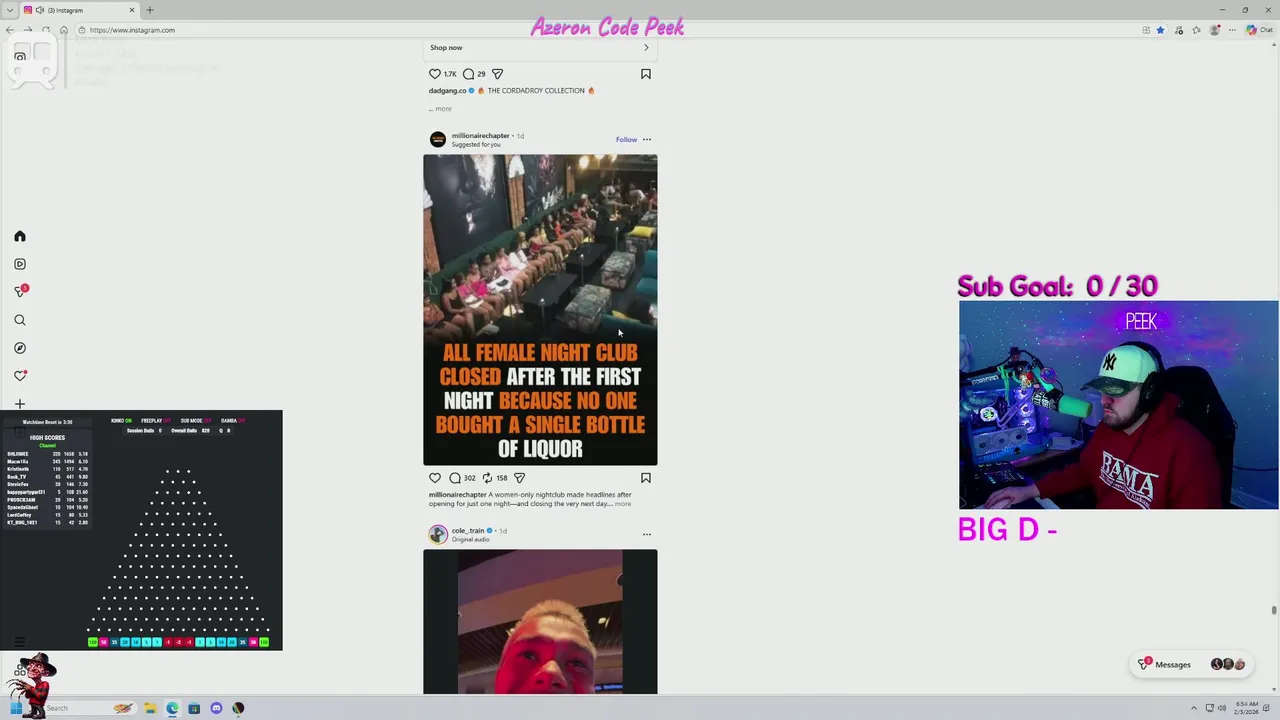The image size is (1280, 720).
Task: Open more options for the cole_train post
Action: coord(647,534)
